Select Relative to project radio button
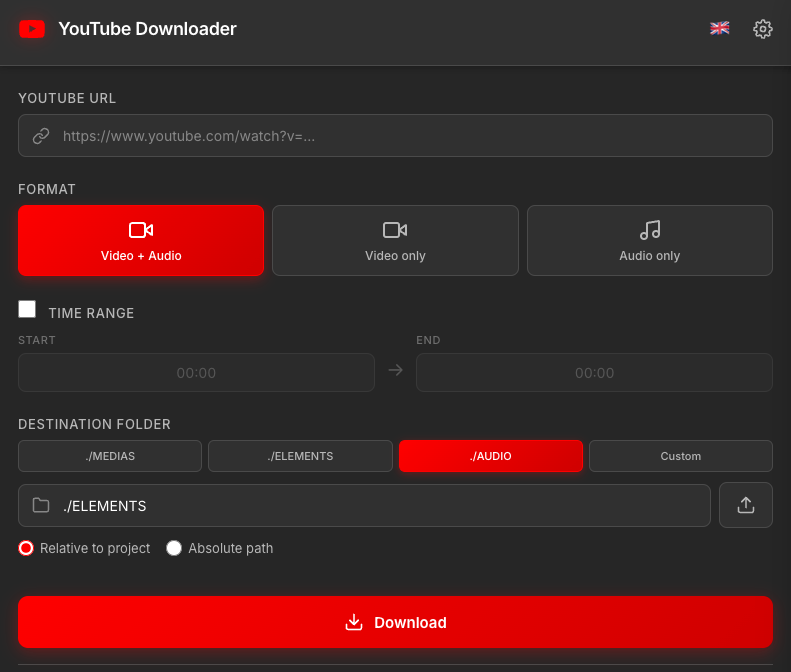 tap(26, 548)
